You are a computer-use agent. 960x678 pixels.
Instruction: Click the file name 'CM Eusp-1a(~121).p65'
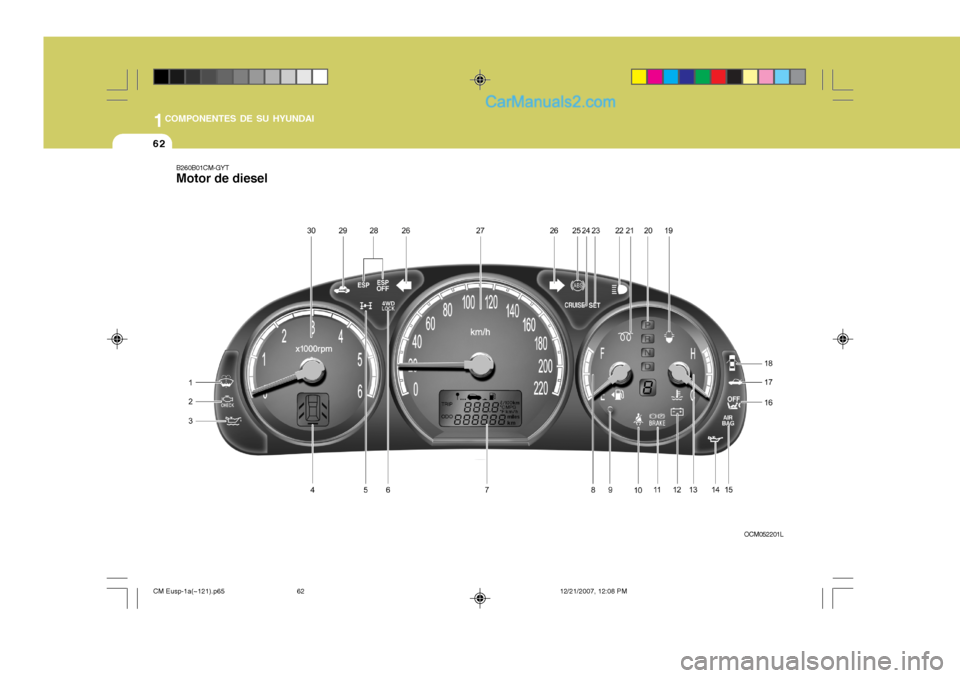(x=189, y=591)
